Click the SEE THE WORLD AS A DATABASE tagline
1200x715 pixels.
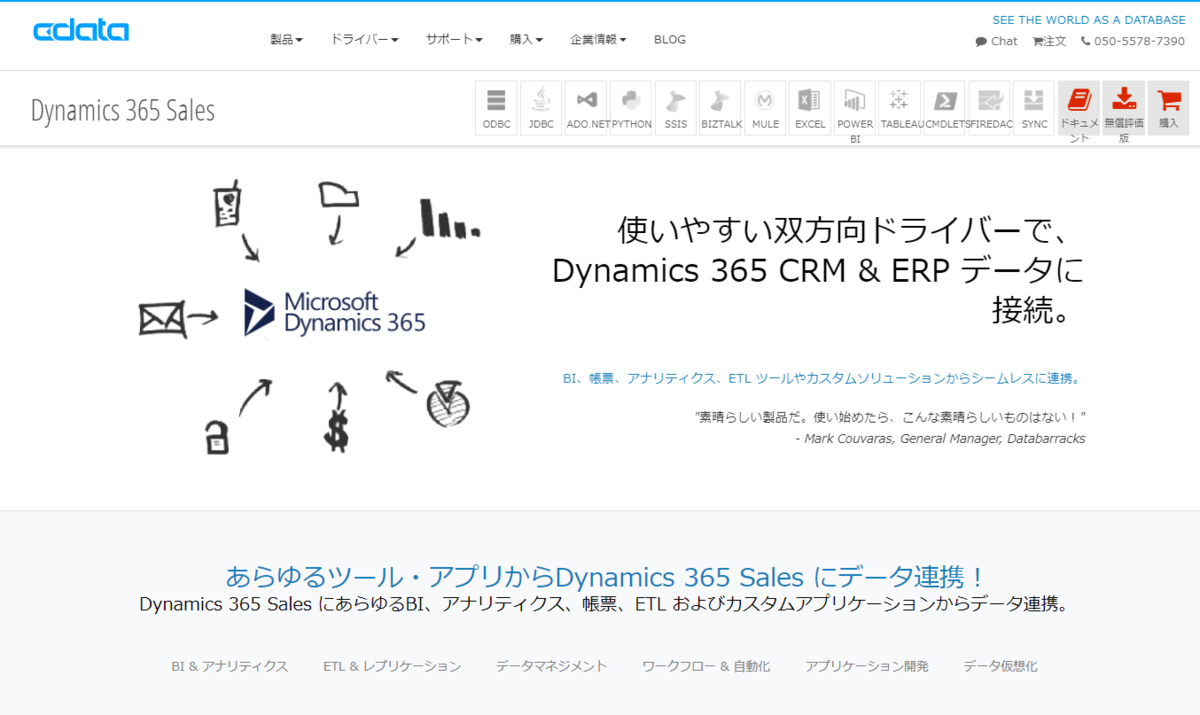(x=1089, y=20)
